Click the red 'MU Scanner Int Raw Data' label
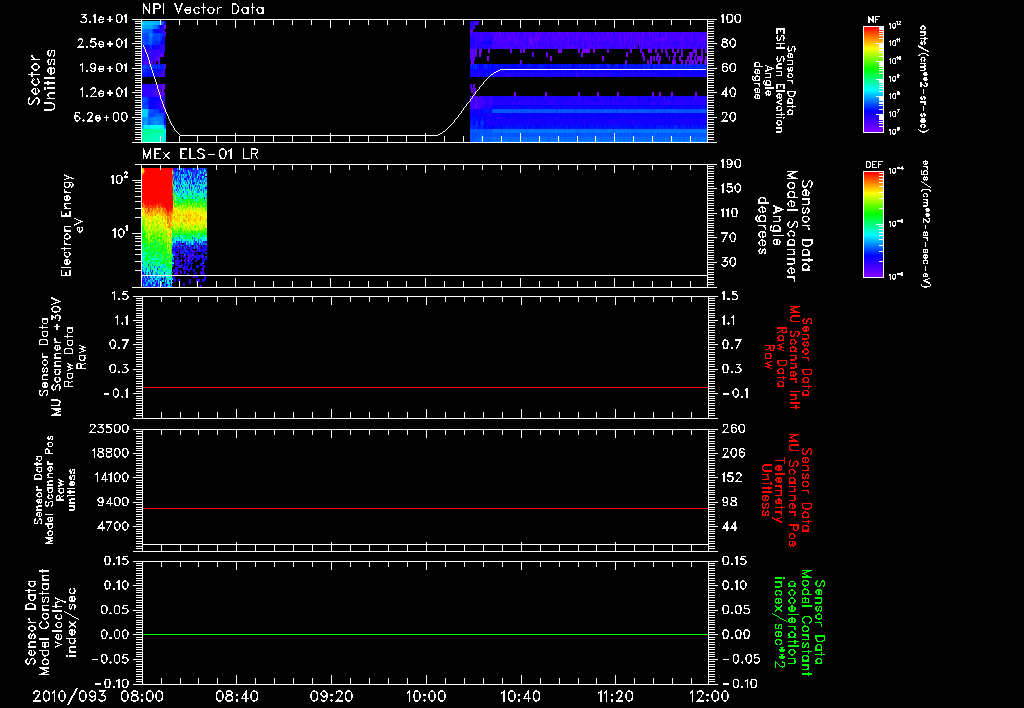 [788, 357]
